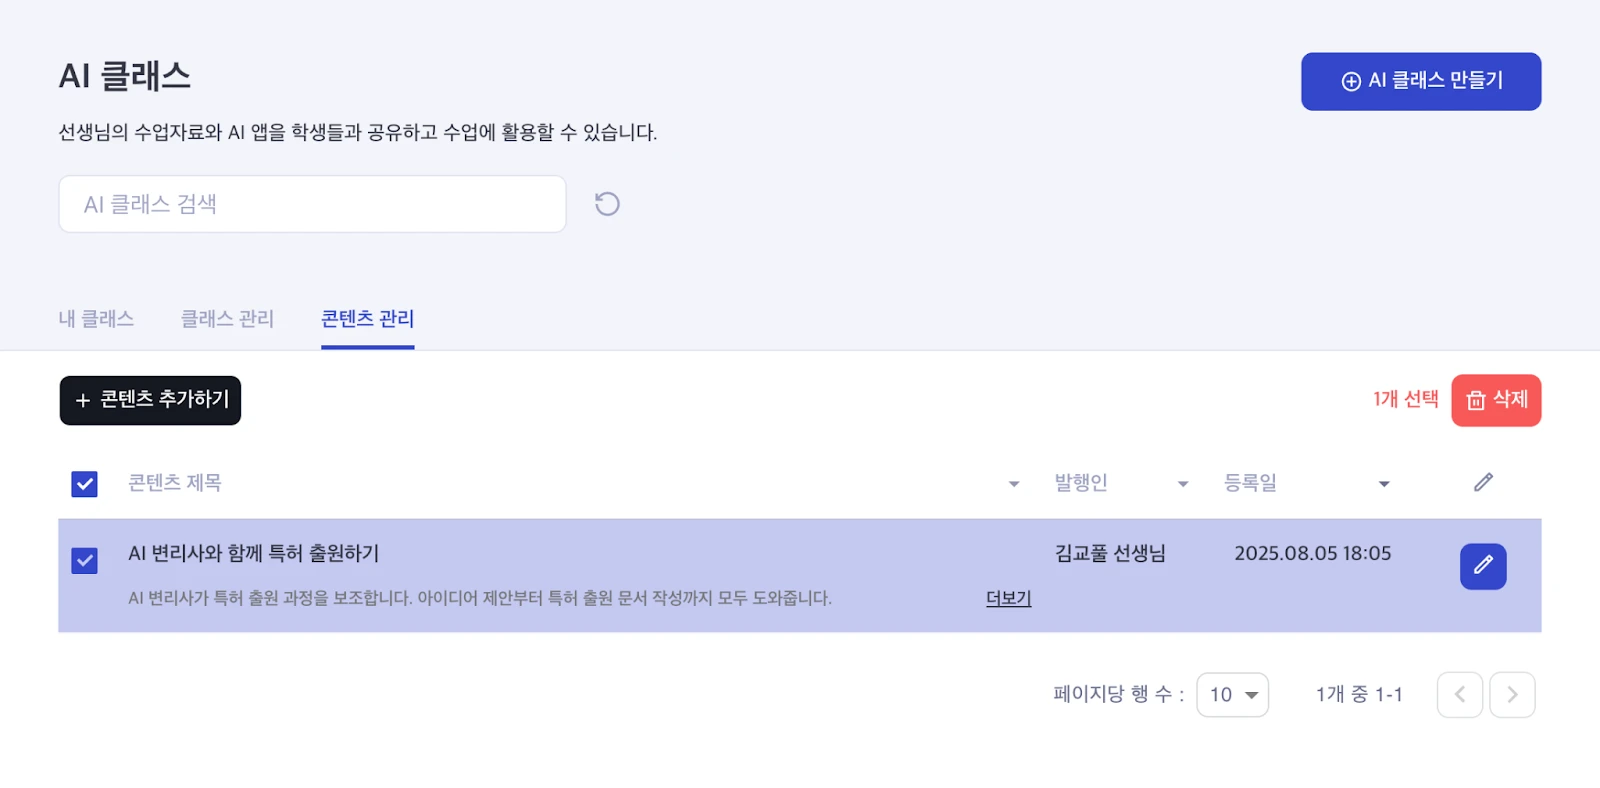Select the 콘텐츠 관리 tab
The width and height of the screenshot is (1600, 788).
click(367, 319)
